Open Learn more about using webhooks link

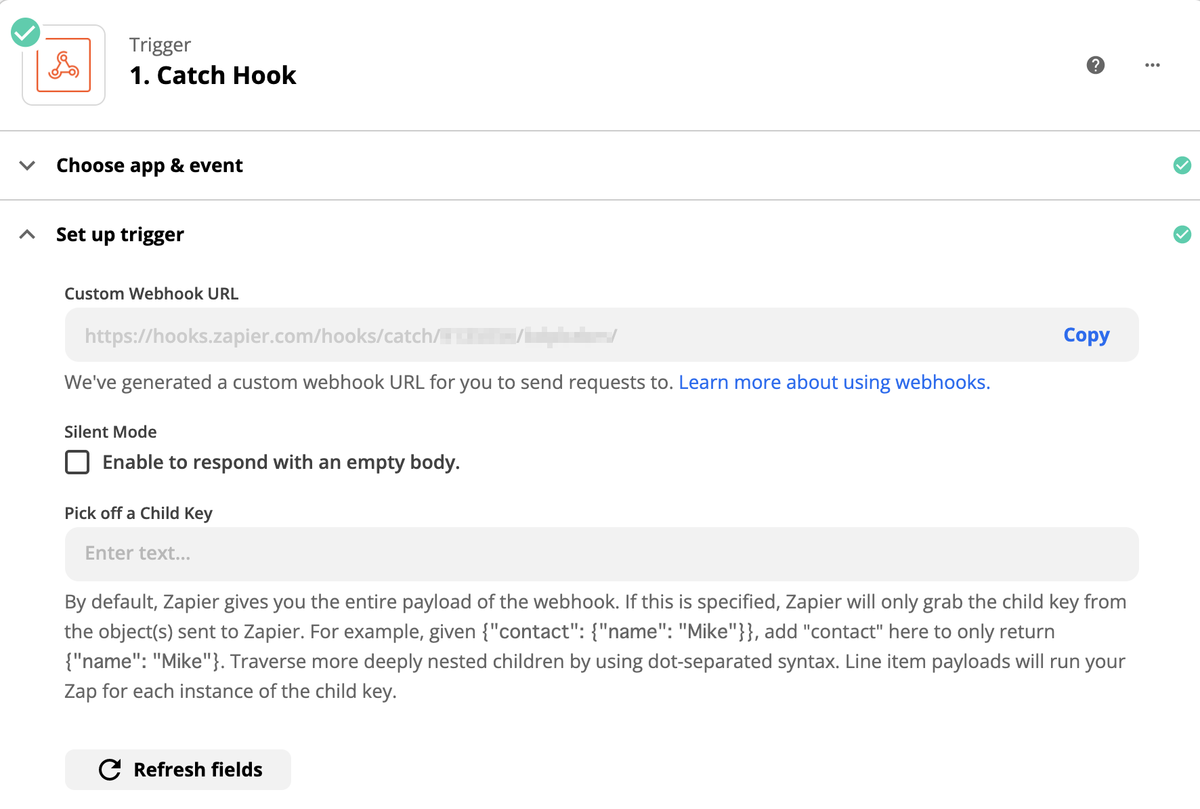click(x=834, y=382)
